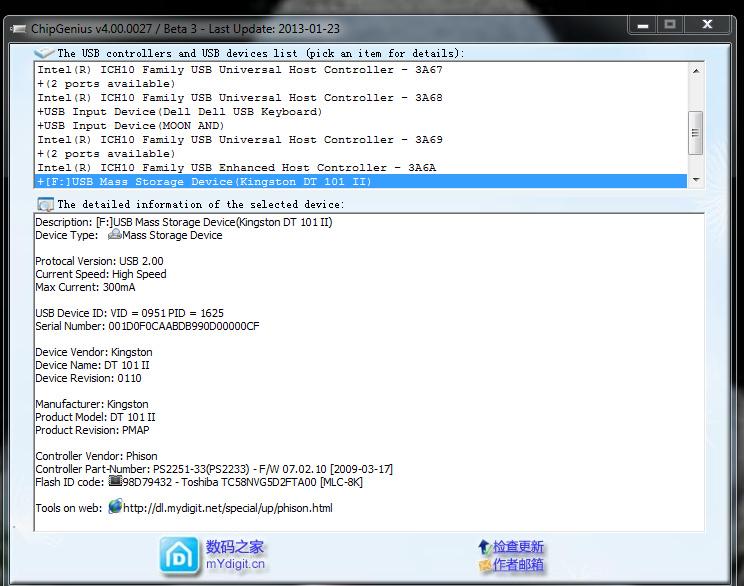Open the phison.html tools link
The height and width of the screenshot is (586, 744).
(228, 508)
